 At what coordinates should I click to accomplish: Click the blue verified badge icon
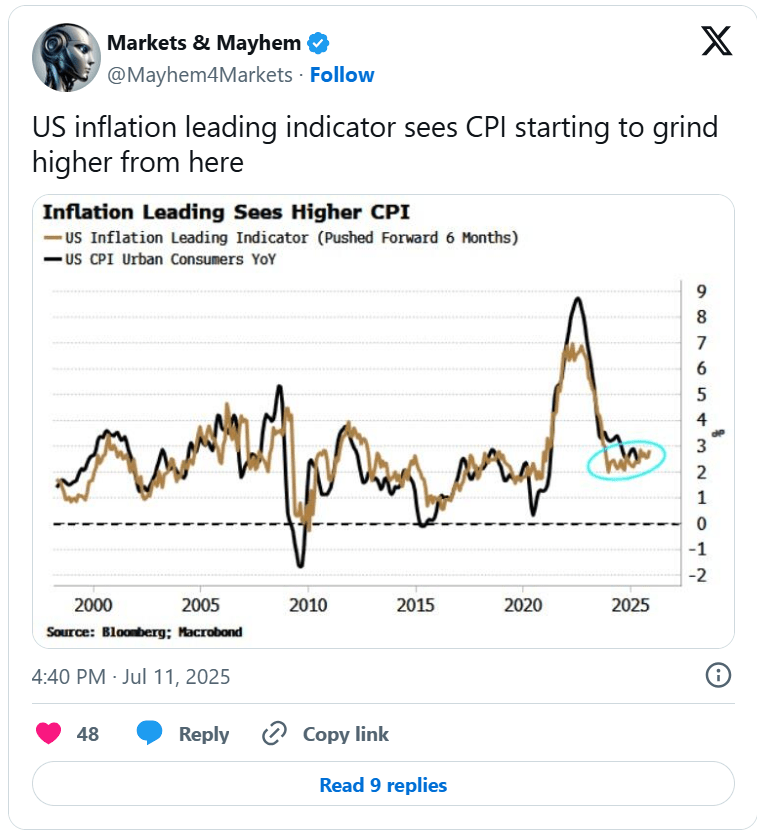click(x=318, y=43)
